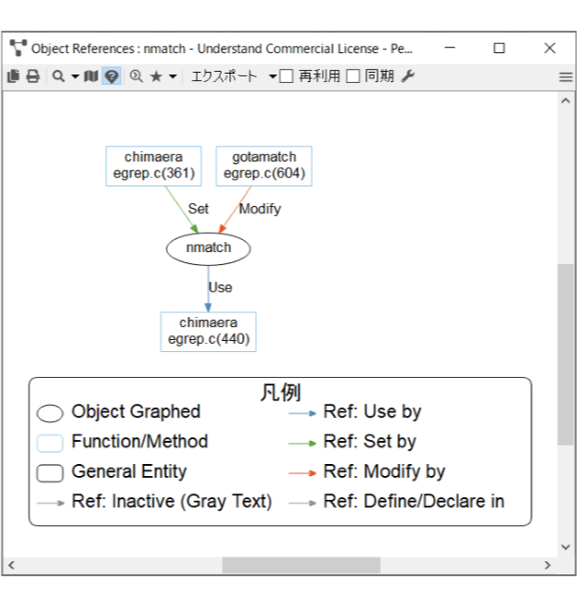
Task: Click the Use edge label
Action: tap(220, 288)
